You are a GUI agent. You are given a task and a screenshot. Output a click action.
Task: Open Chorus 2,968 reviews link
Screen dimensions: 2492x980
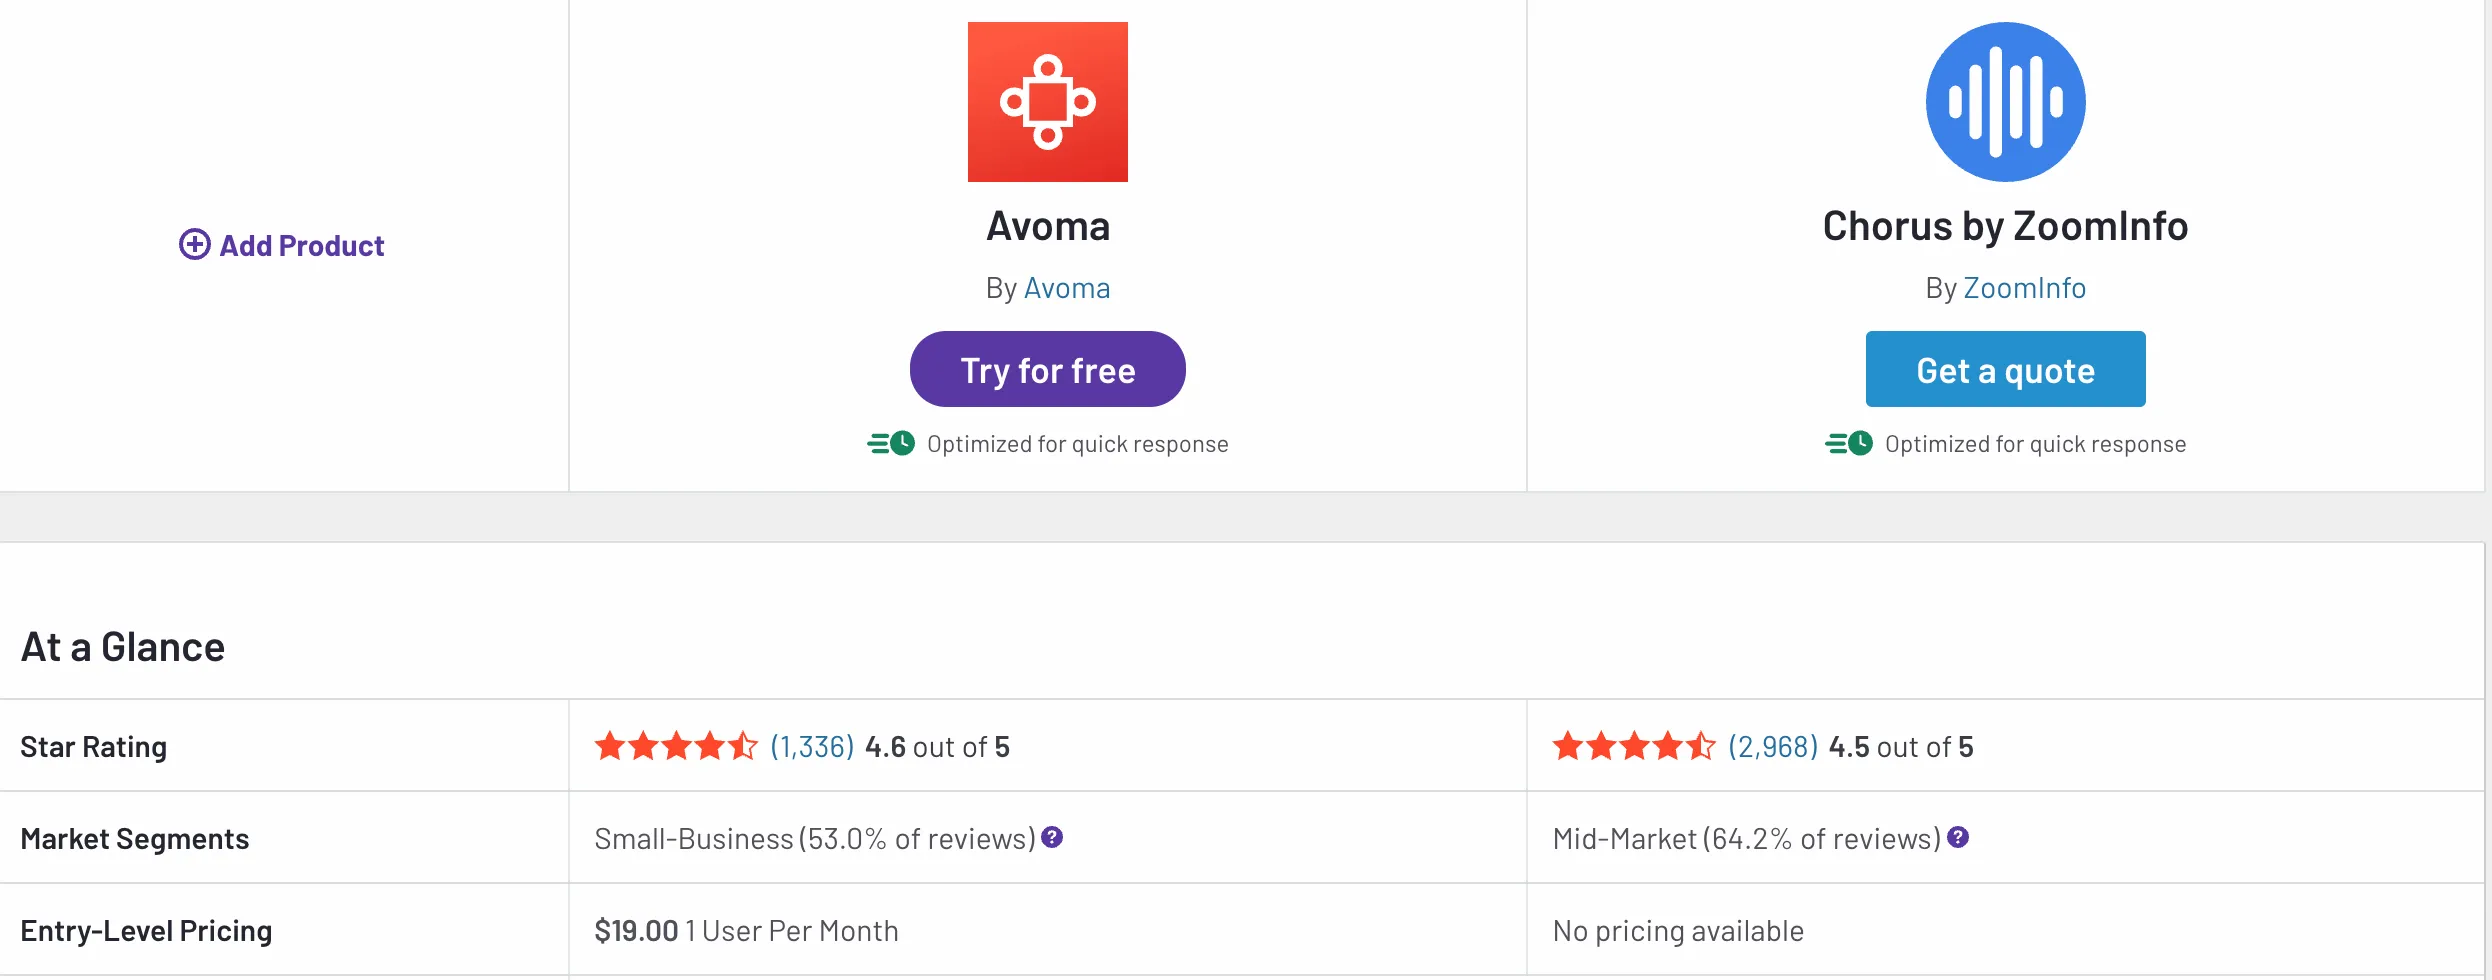1773,747
